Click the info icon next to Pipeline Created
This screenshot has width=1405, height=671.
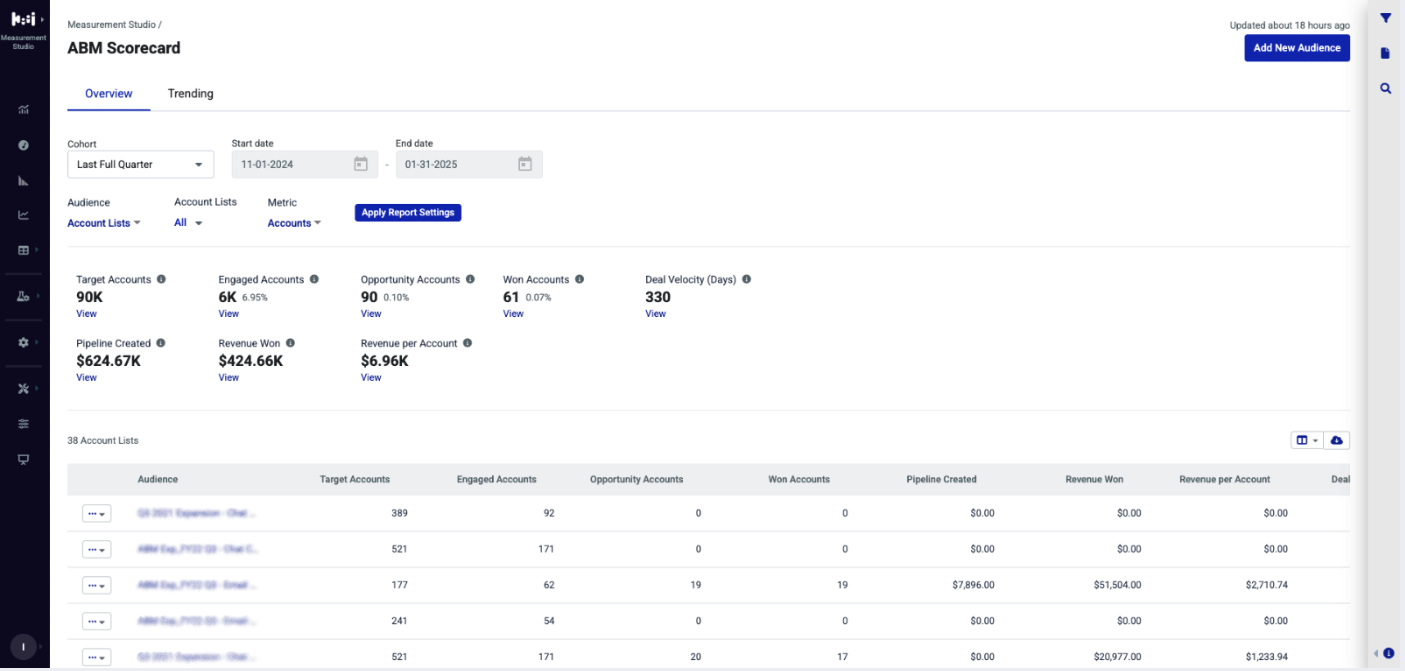[161, 343]
